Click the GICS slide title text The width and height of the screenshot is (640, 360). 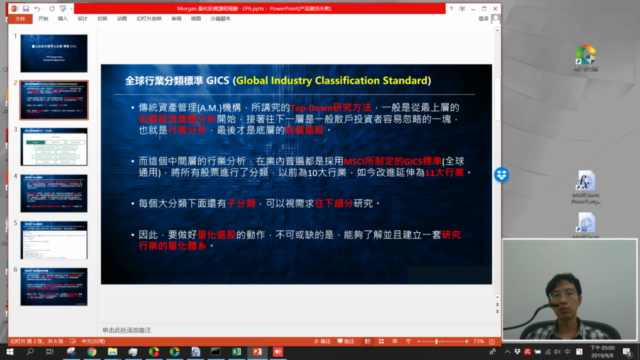[278, 80]
